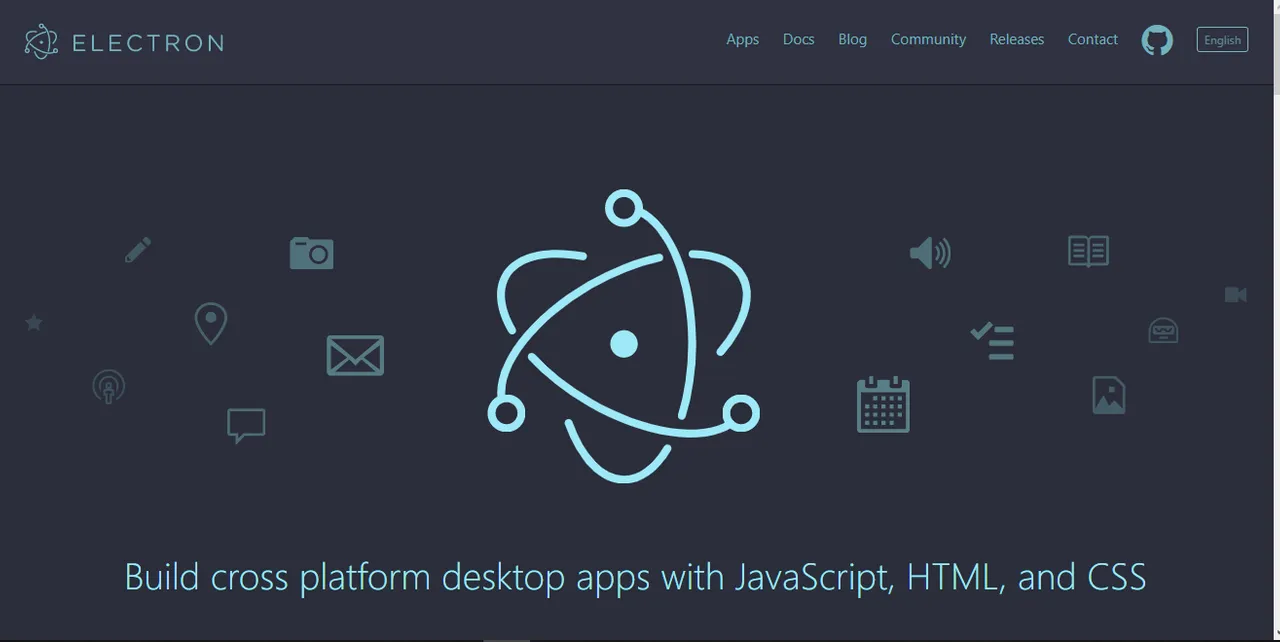Click the robot face icon
Viewport: 1280px width, 642px height.
coord(1163,330)
